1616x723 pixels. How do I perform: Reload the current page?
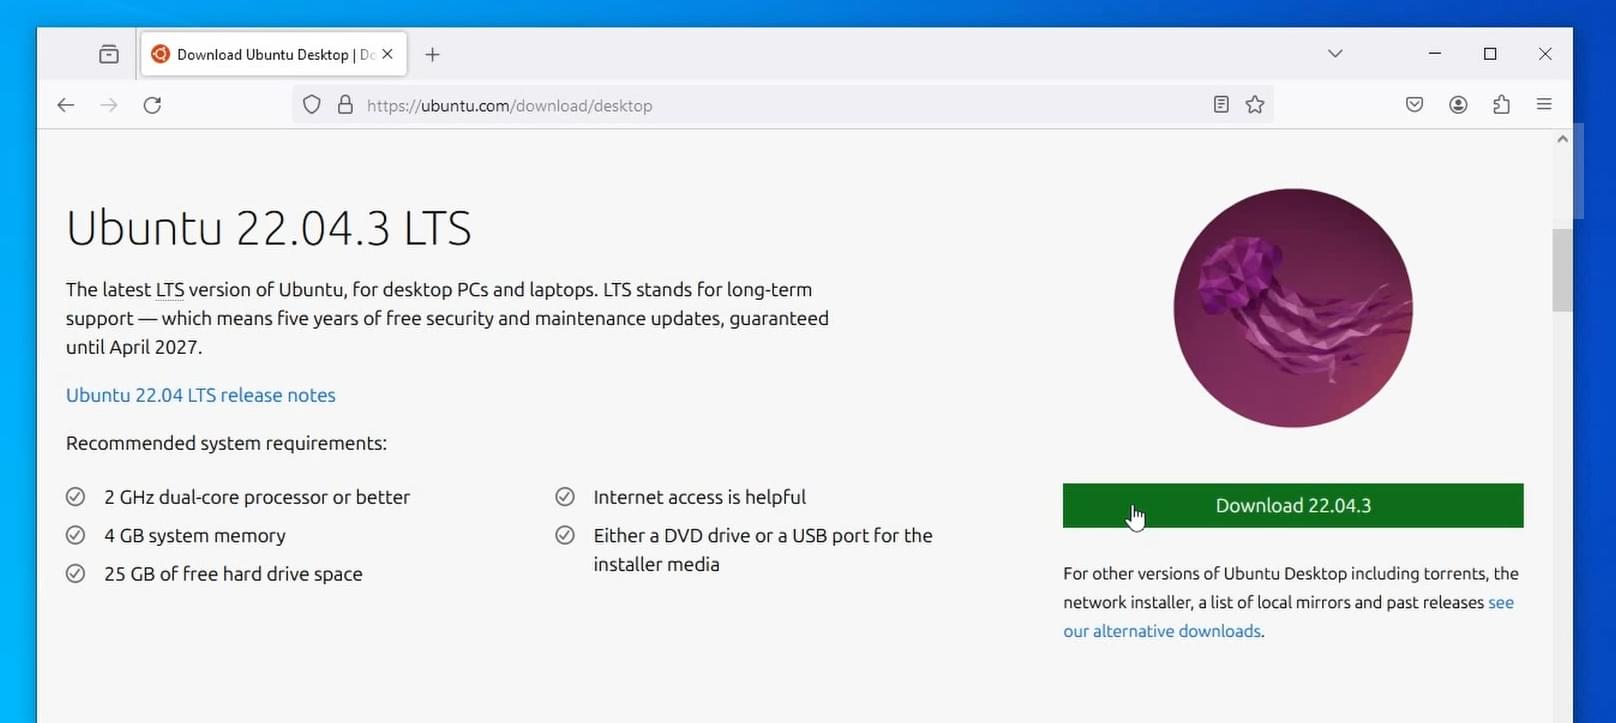[x=152, y=105]
